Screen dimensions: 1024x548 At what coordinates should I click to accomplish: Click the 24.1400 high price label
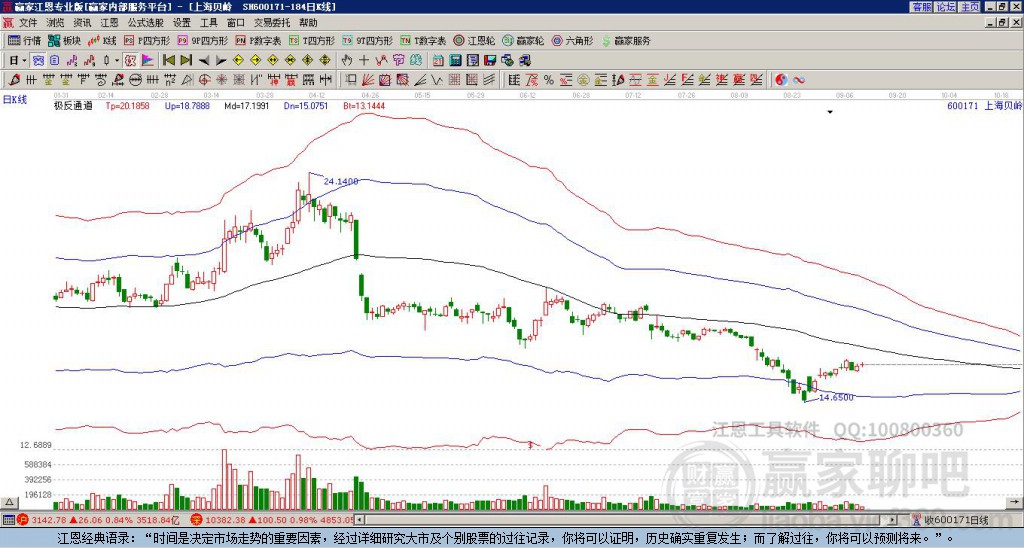(x=341, y=182)
